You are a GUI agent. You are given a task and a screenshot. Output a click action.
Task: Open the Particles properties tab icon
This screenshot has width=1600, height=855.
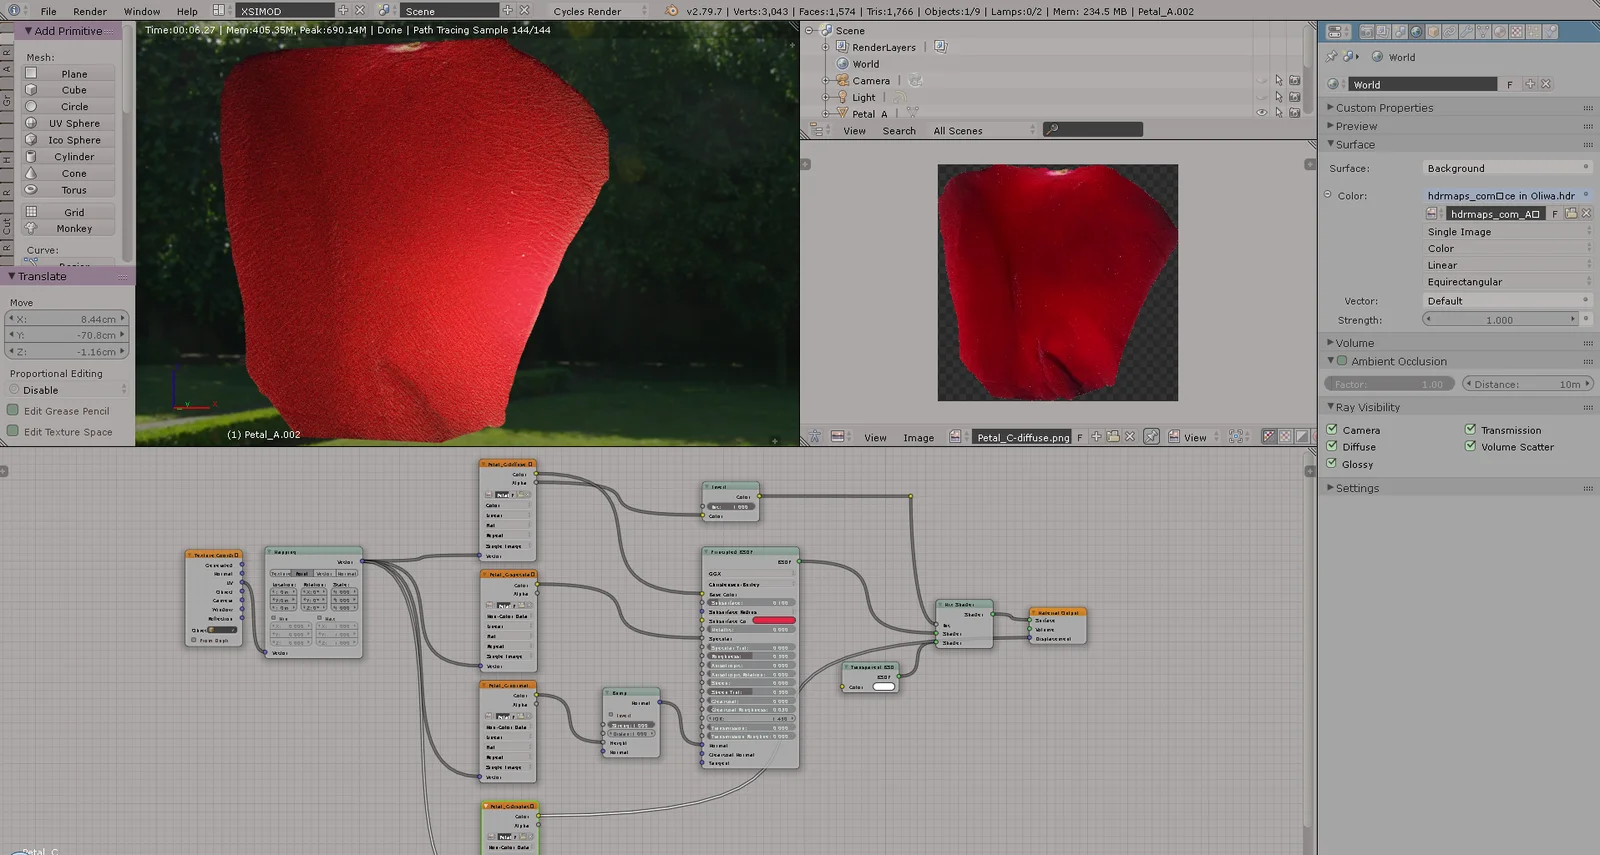pyautogui.click(x=1533, y=32)
